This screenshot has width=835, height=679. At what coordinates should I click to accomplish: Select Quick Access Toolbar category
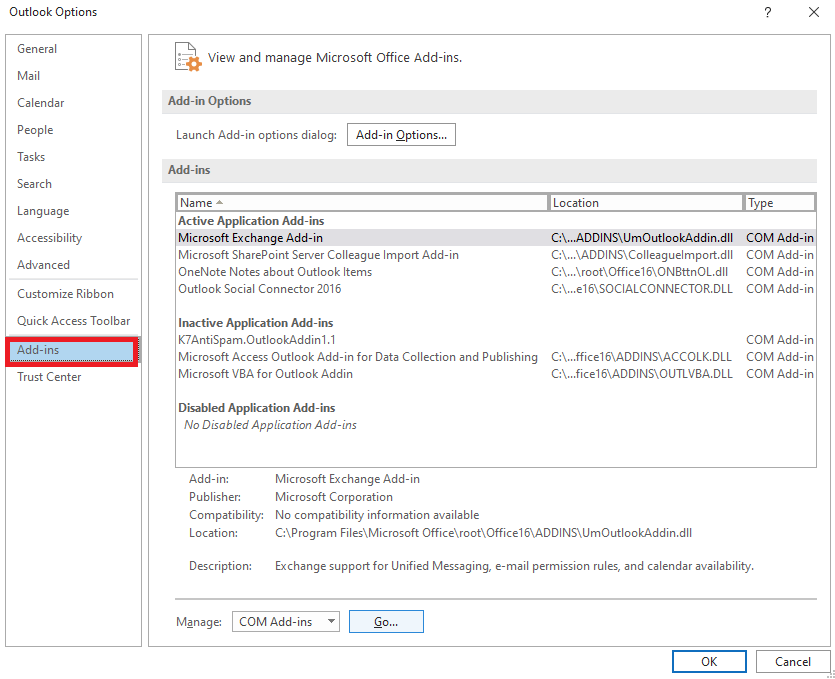pyautogui.click(x=73, y=321)
